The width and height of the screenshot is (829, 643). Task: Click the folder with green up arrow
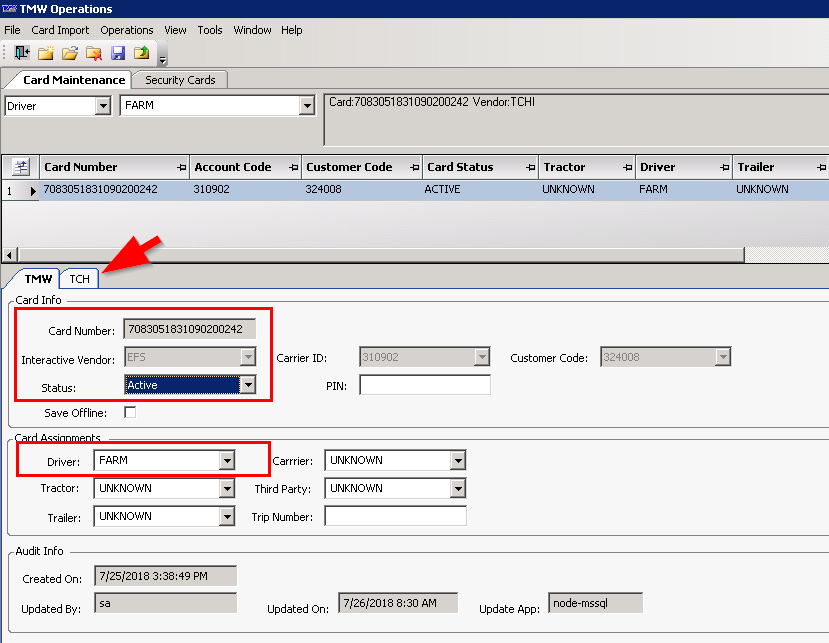[x=142, y=53]
